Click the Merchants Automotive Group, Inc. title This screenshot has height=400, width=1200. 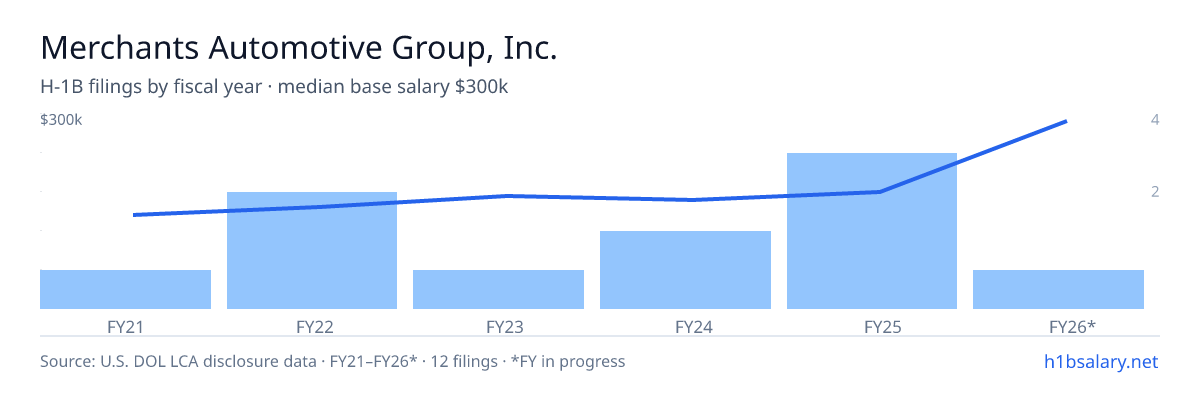(298, 48)
